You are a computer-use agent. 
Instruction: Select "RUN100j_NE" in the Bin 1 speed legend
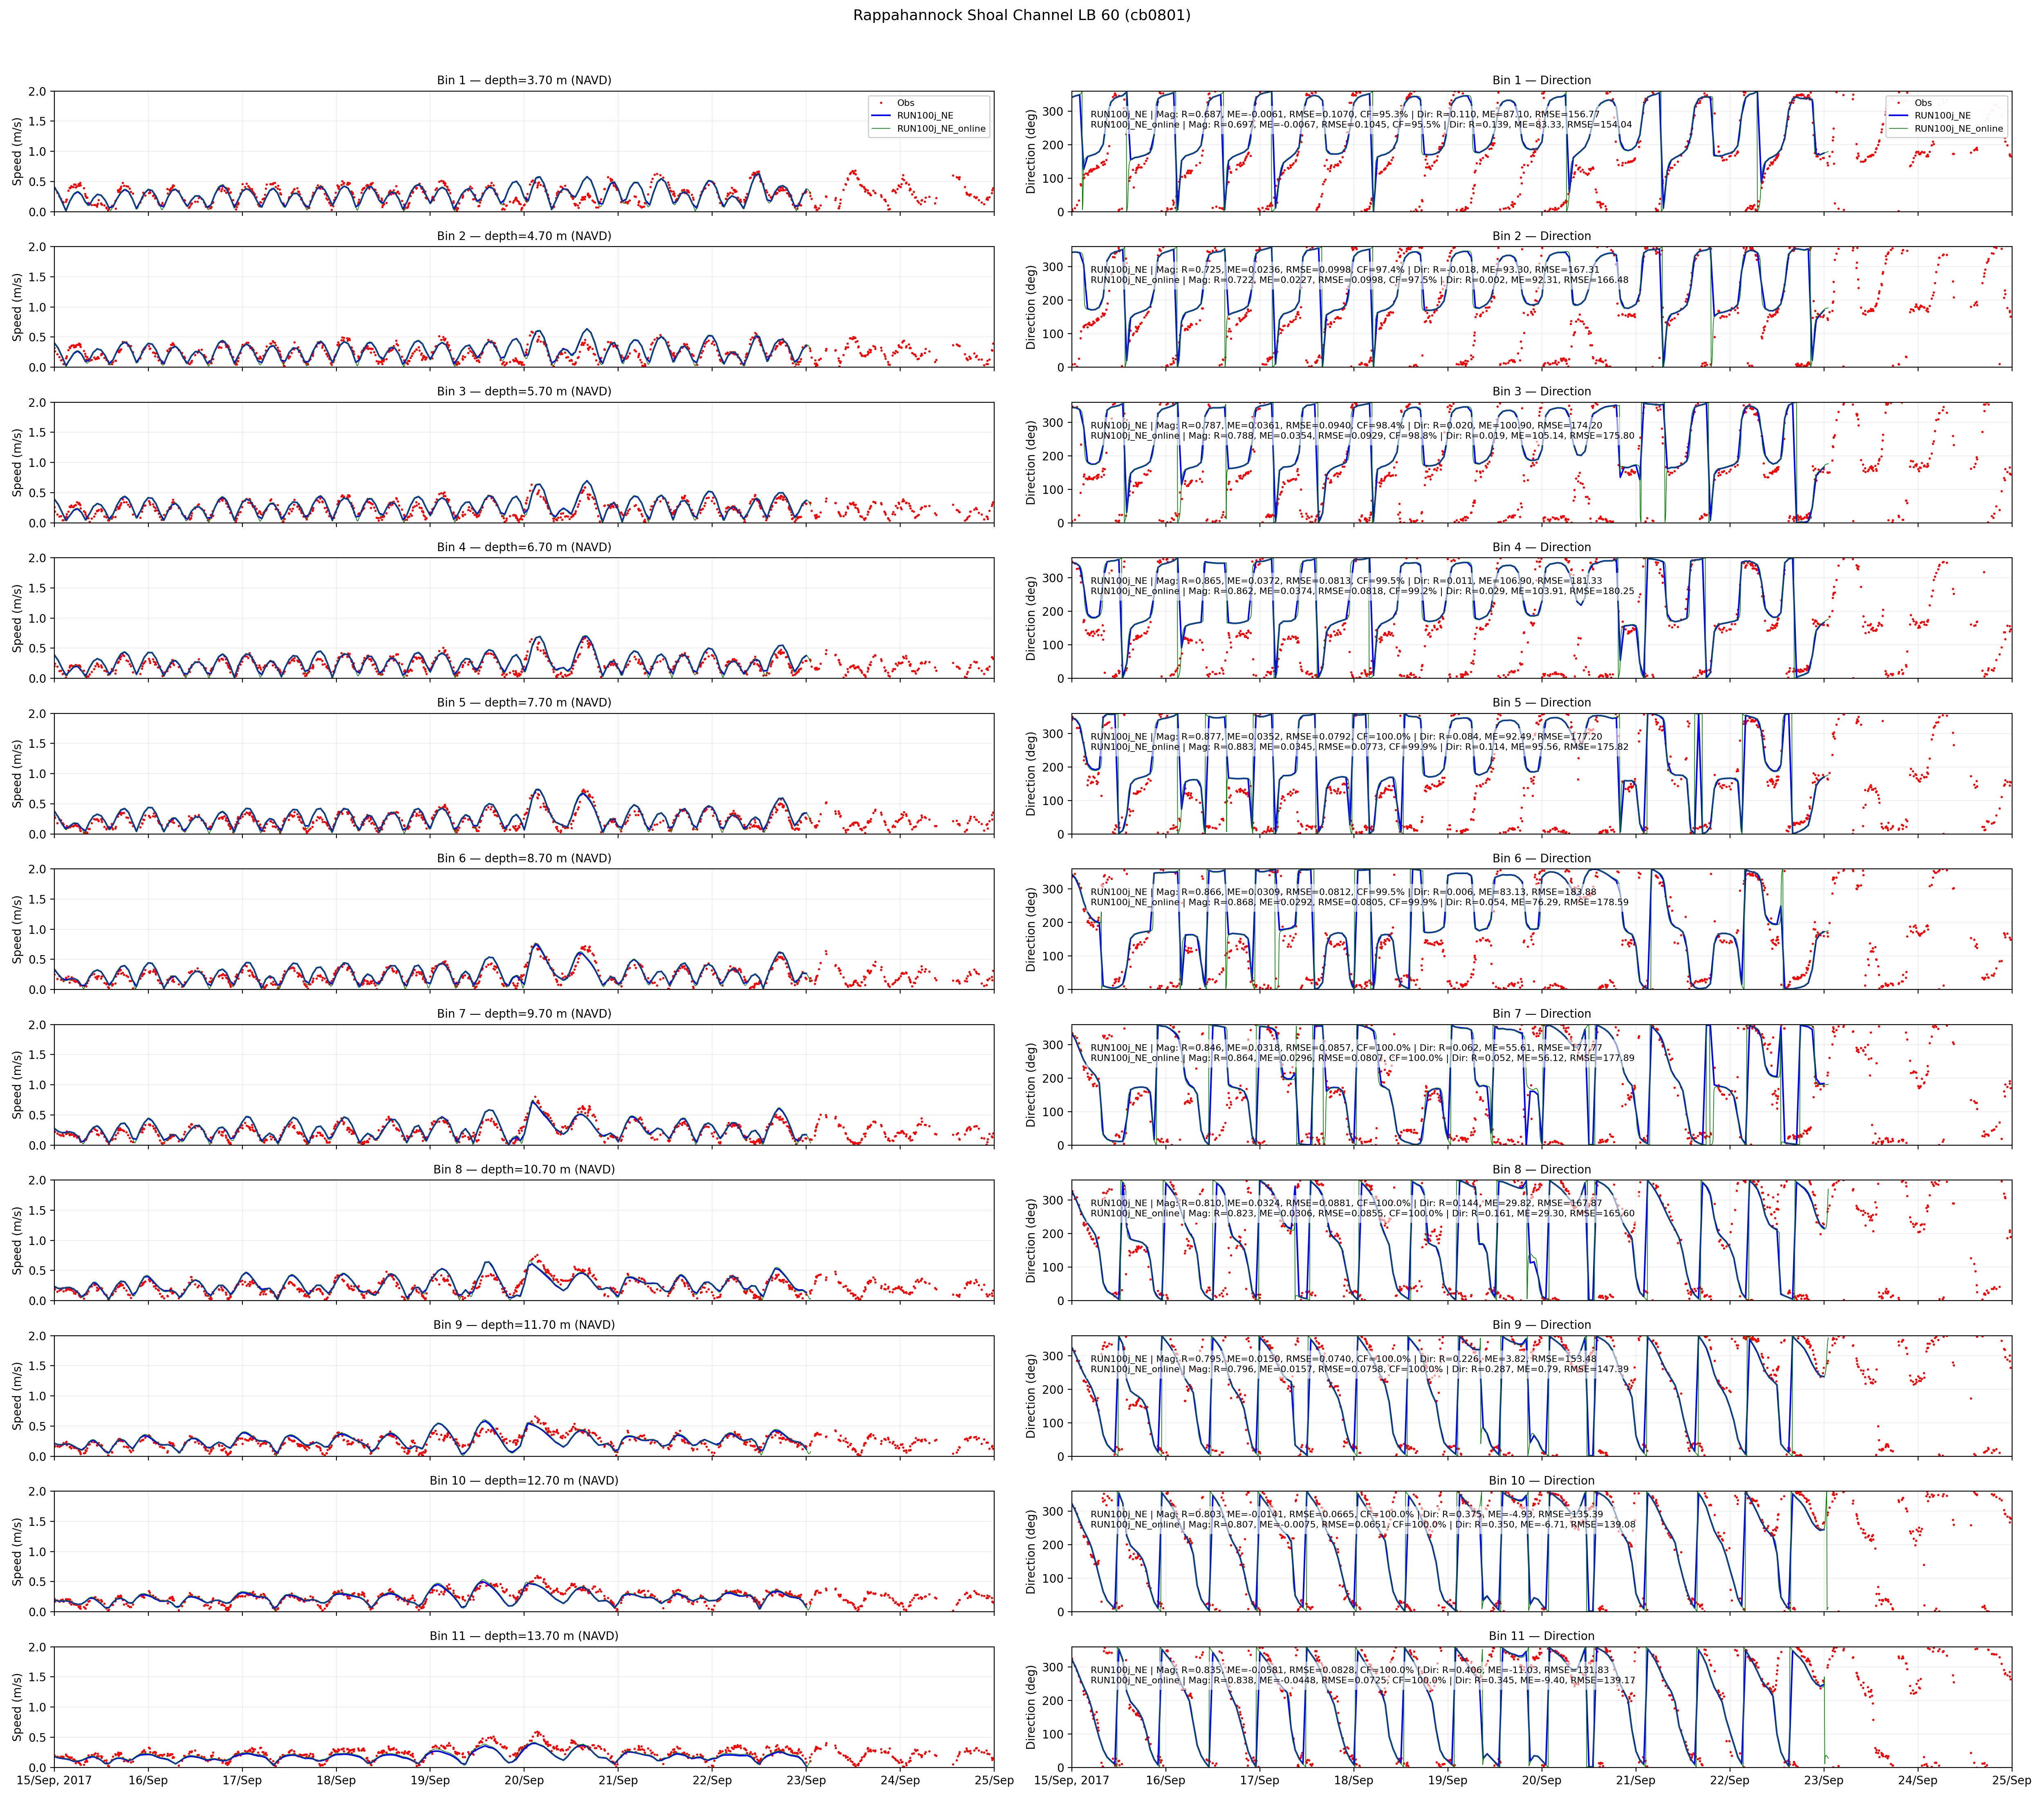[925, 116]
